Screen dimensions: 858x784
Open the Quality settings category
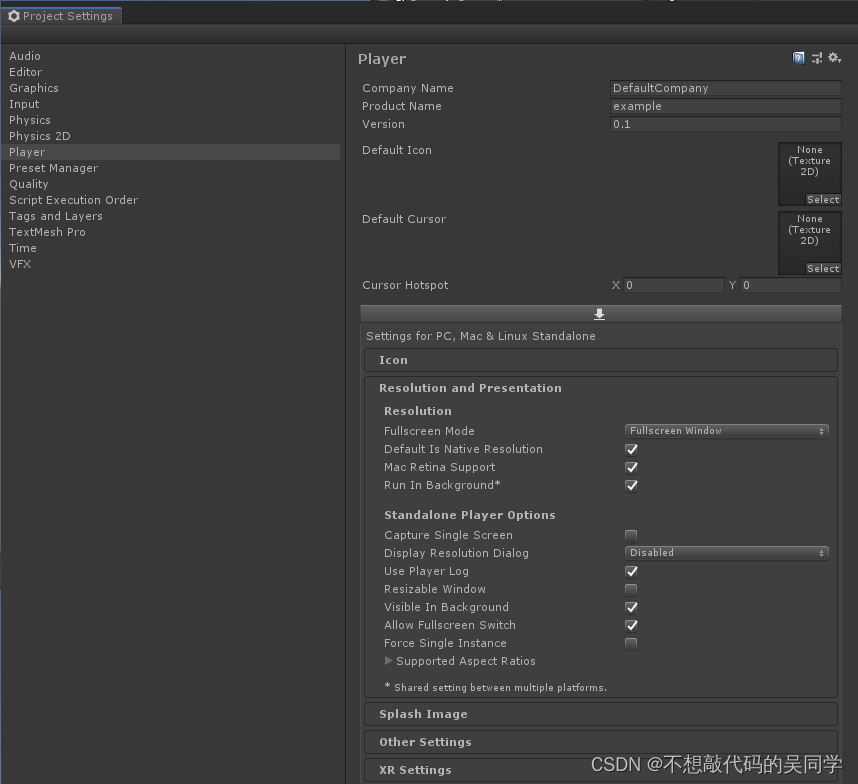(x=29, y=184)
